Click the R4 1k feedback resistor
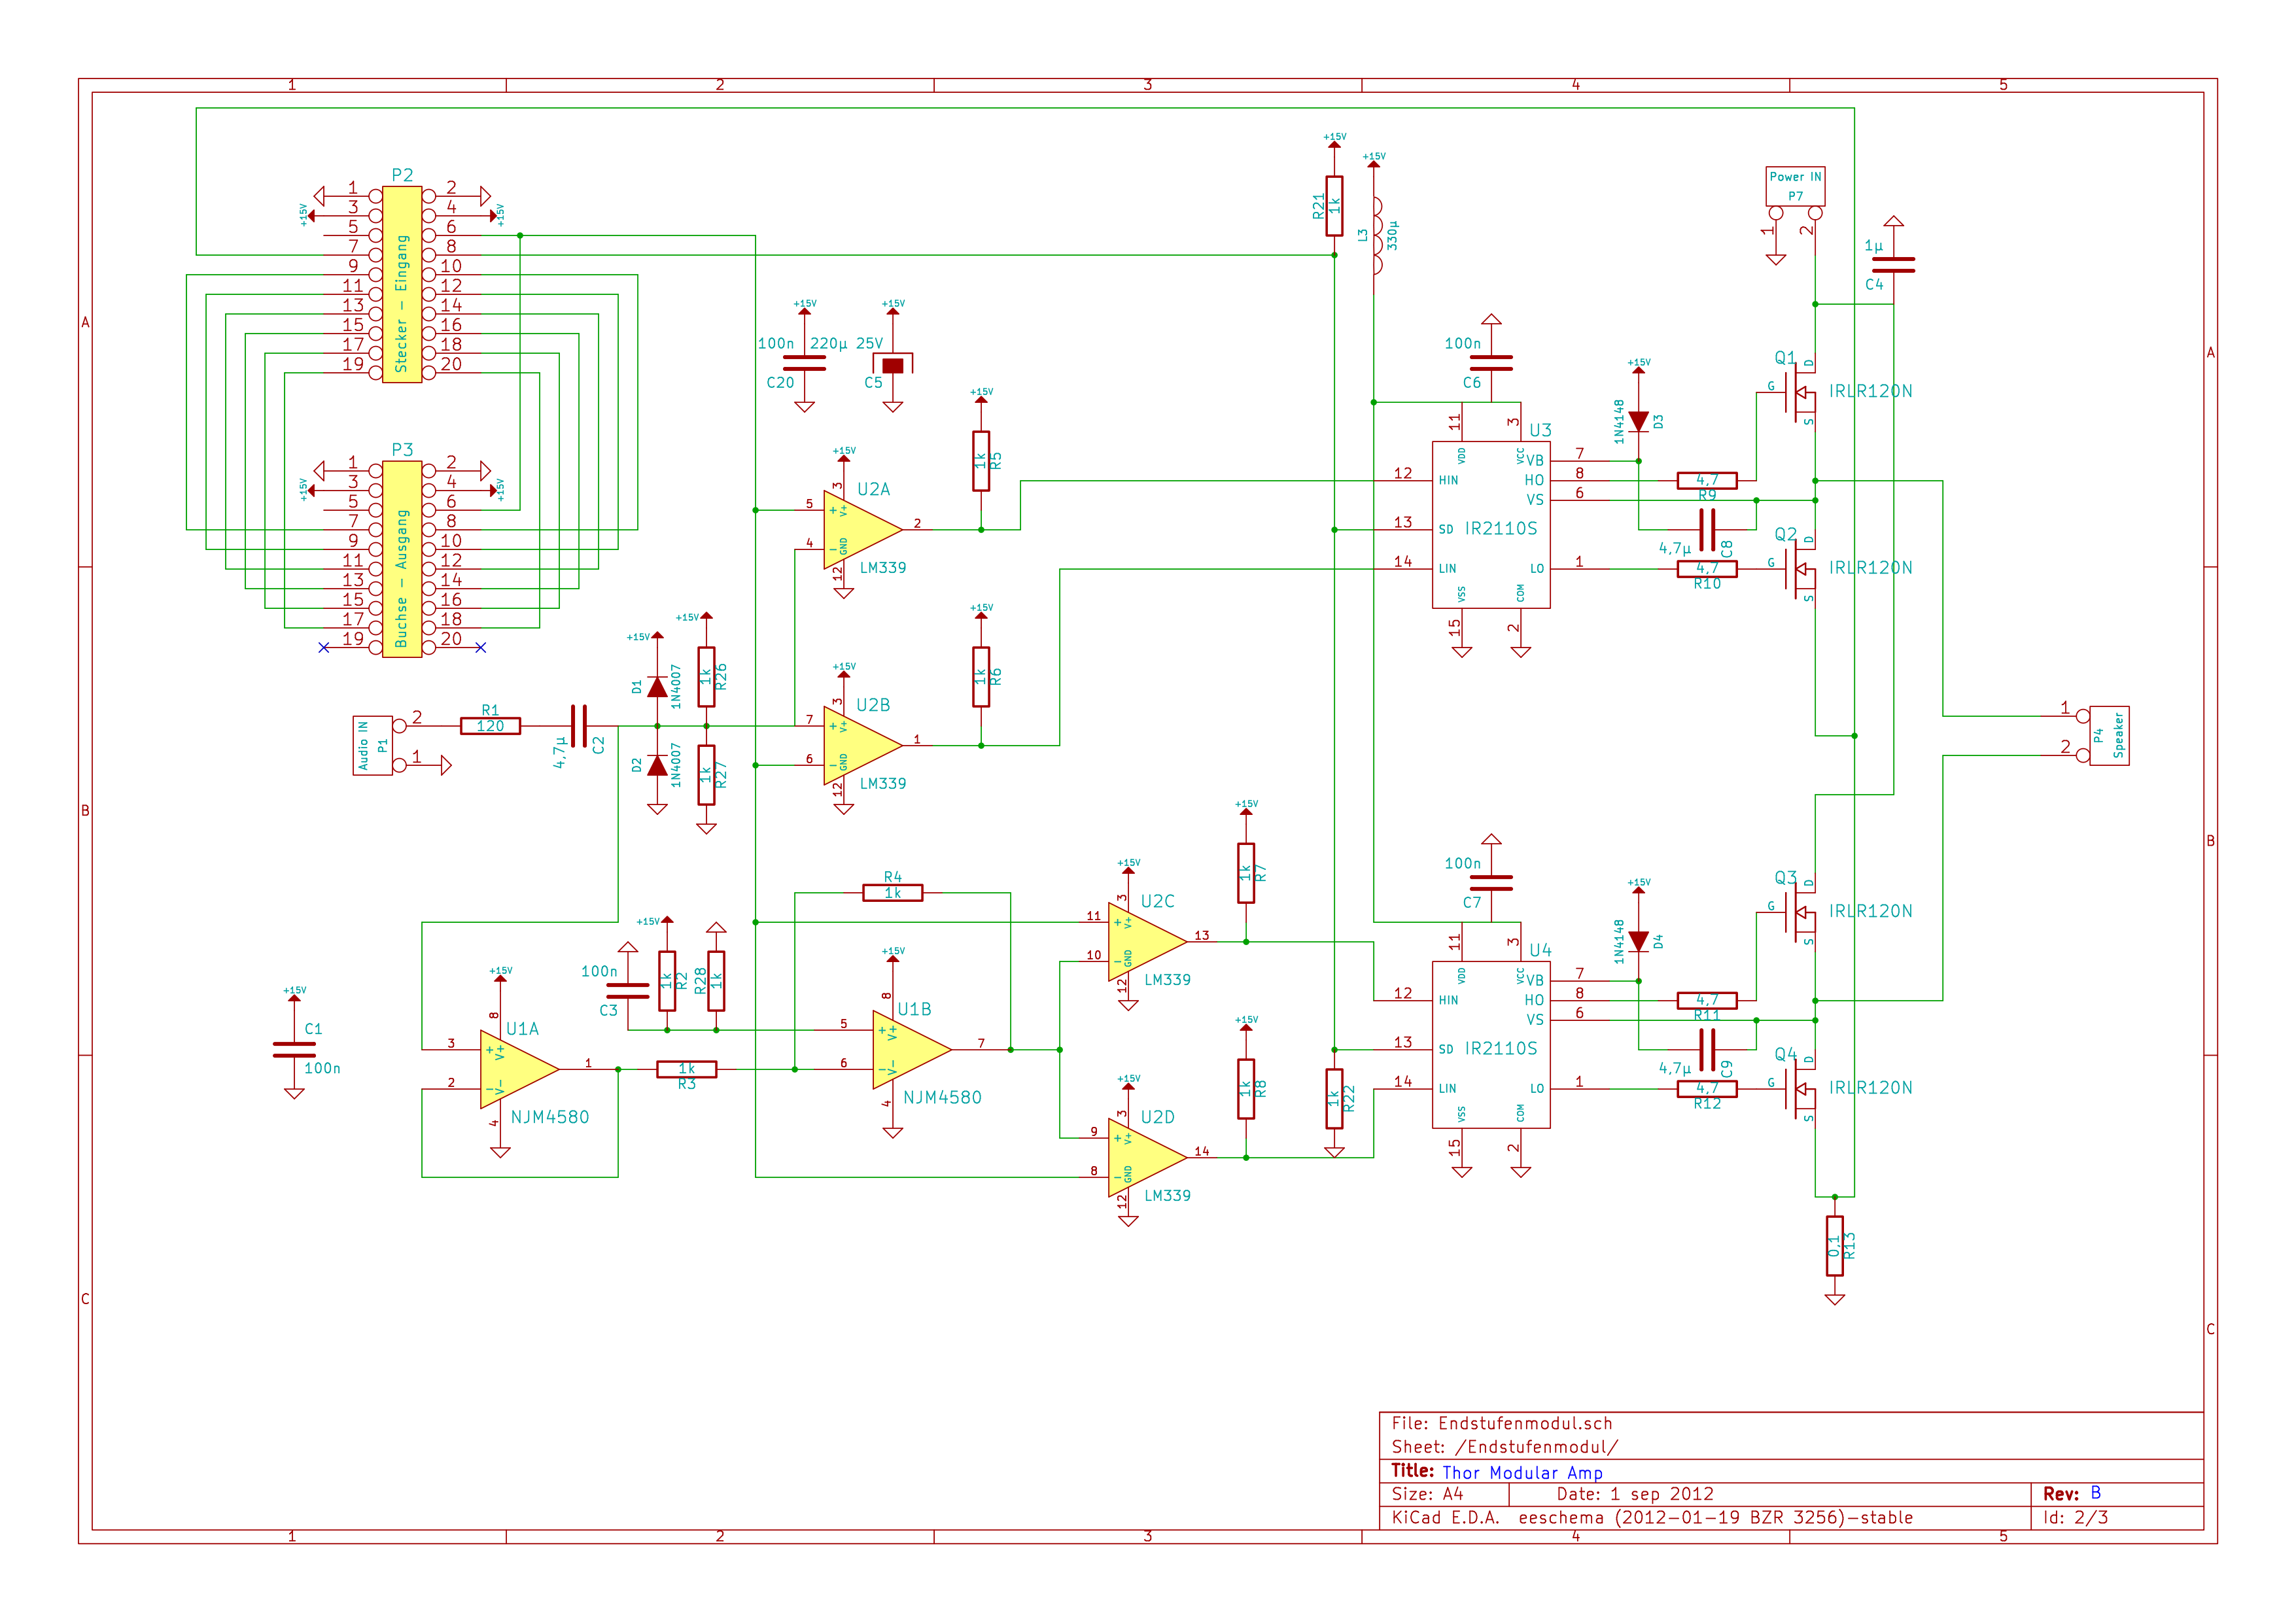 tap(892, 892)
